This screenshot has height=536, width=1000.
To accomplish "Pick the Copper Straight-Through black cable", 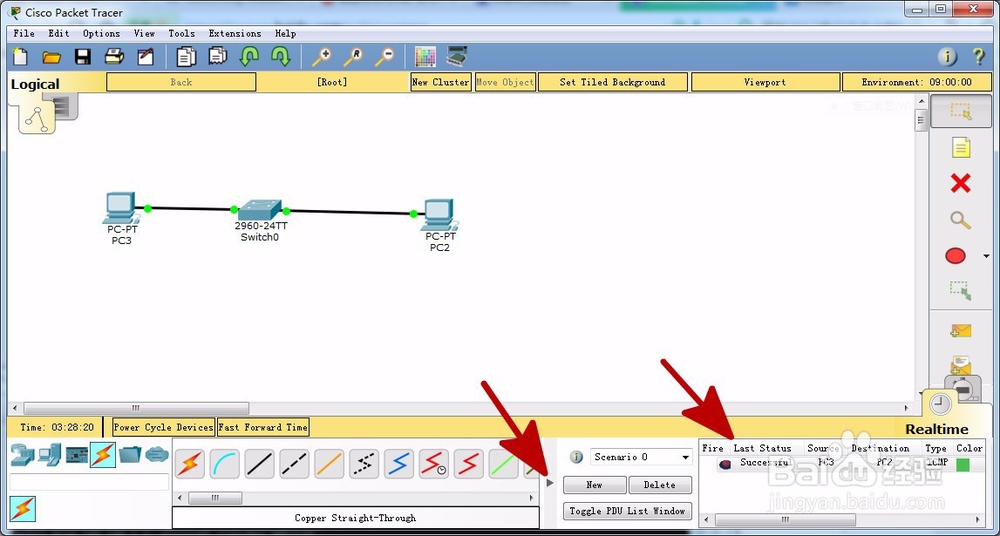I will [260, 464].
